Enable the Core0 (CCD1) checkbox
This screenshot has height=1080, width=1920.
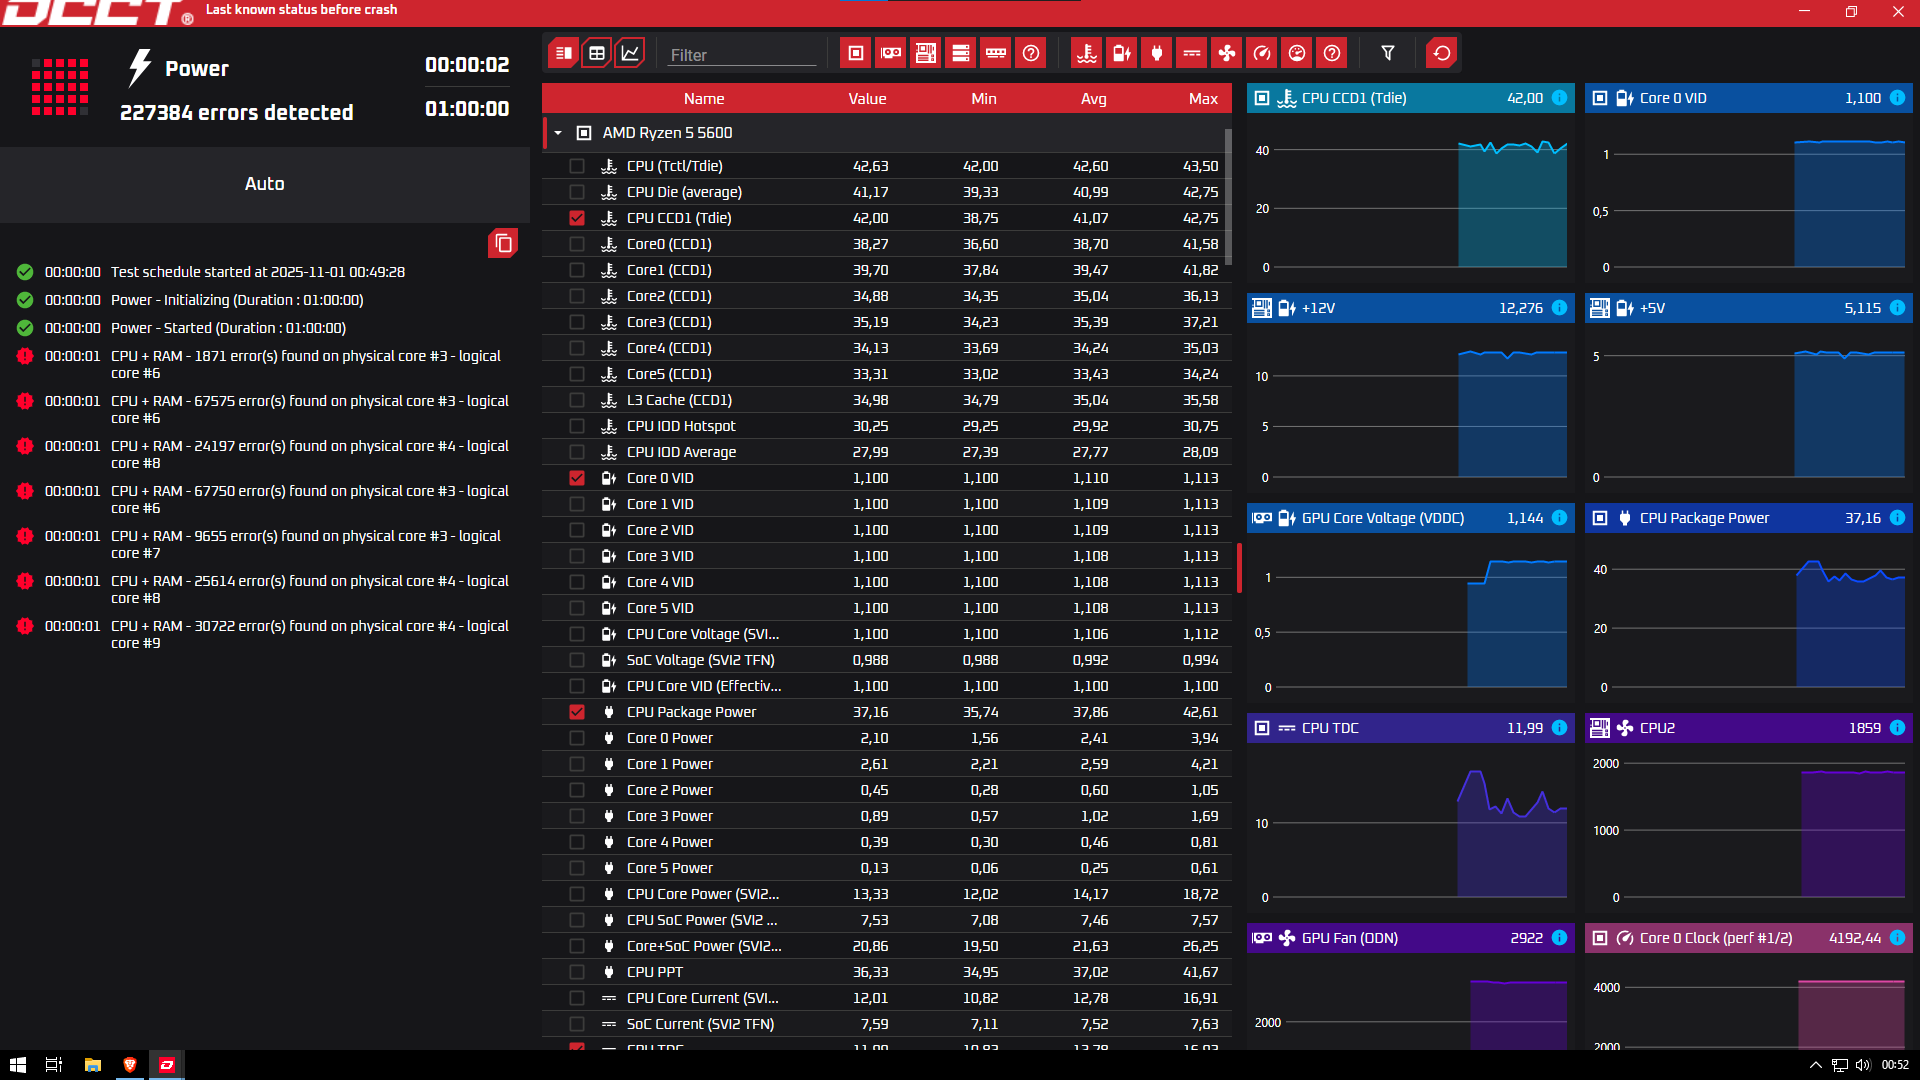click(x=577, y=244)
